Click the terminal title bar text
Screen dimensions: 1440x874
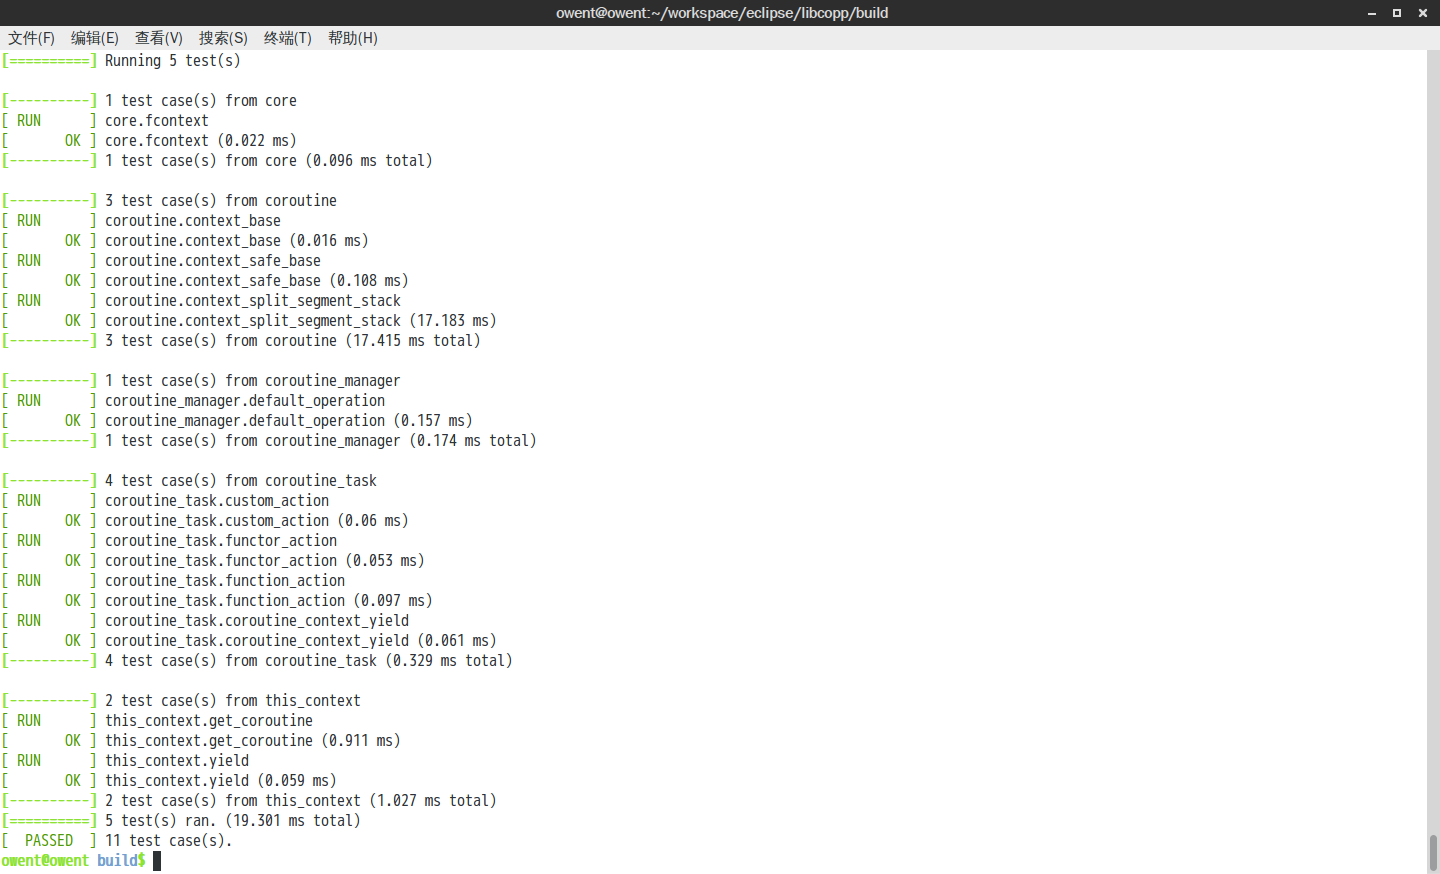(722, 13)
